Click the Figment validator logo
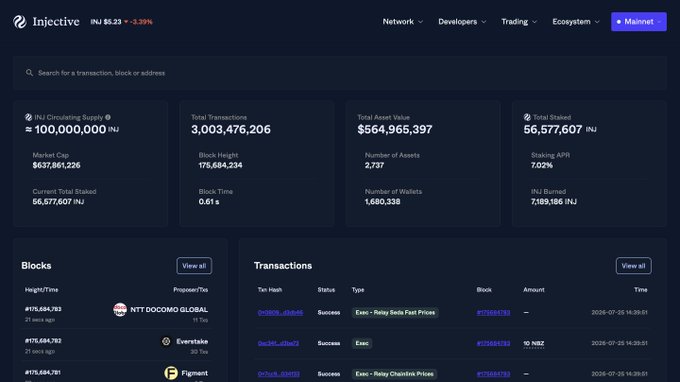Screen dimensions: 680x382 (x=171, y=373)
